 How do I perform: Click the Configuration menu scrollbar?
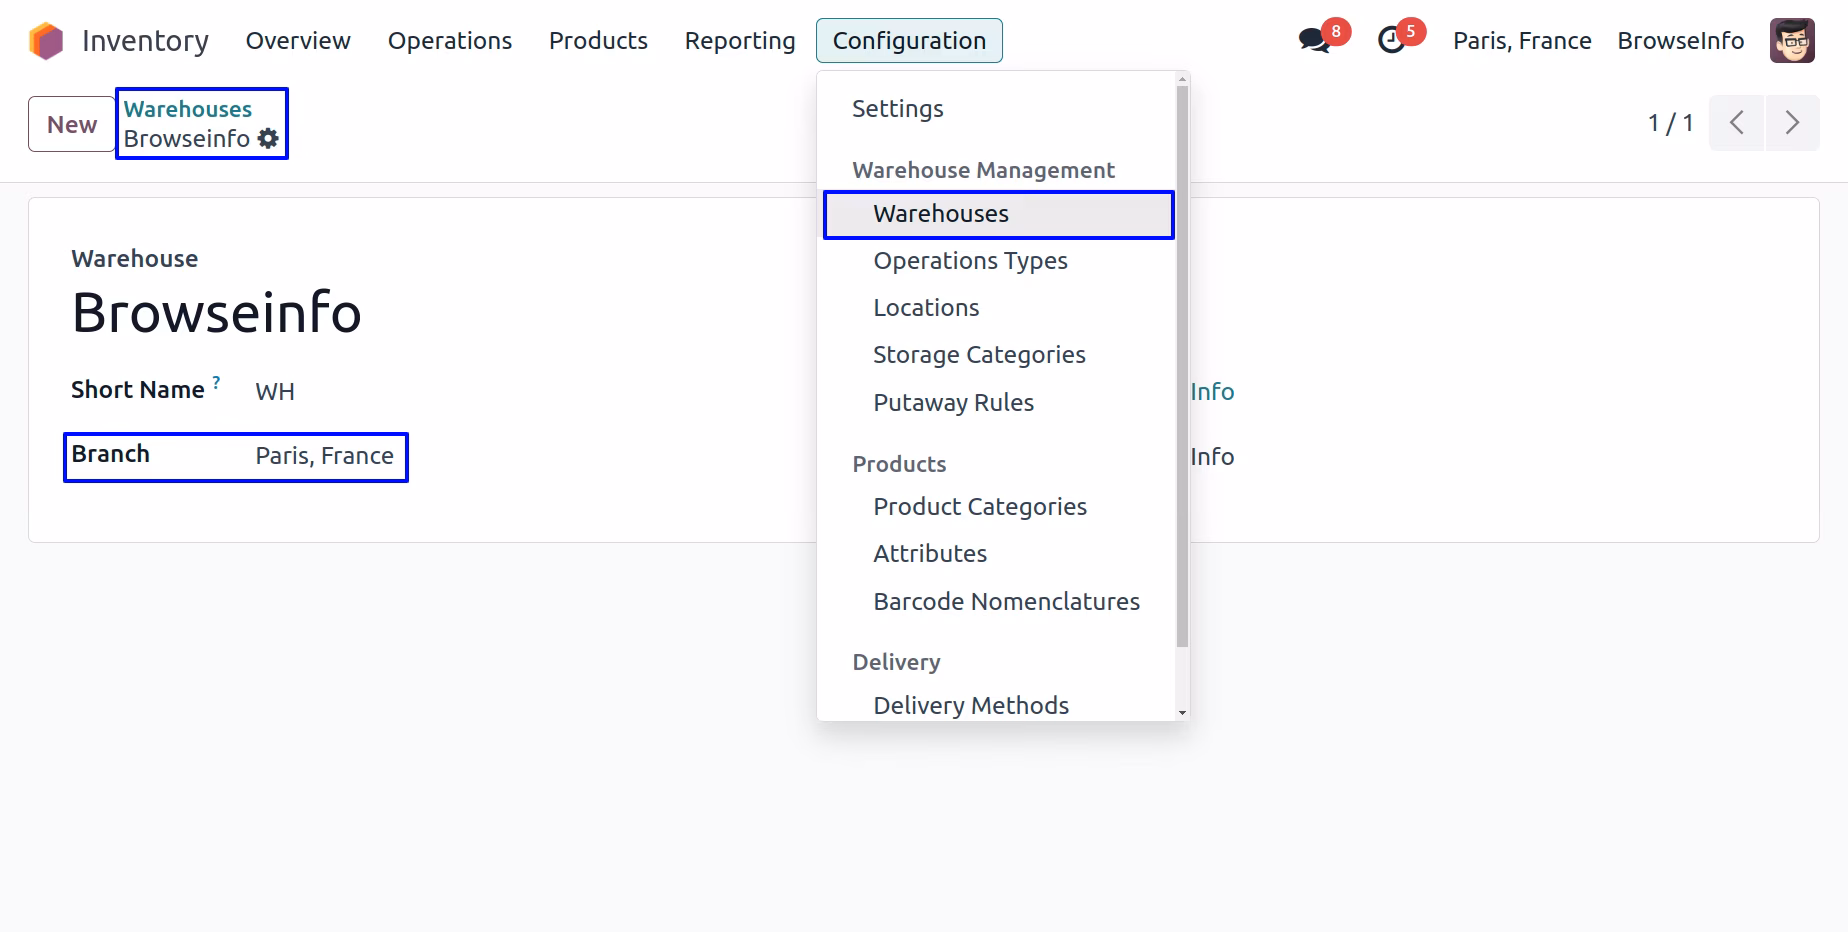click(x=1182, y=366)
